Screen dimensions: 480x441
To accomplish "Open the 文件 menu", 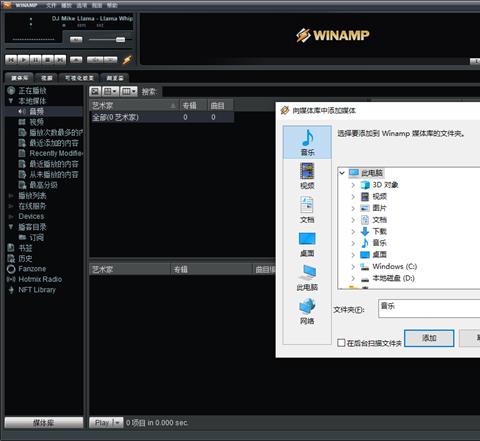I will point(51,5).
